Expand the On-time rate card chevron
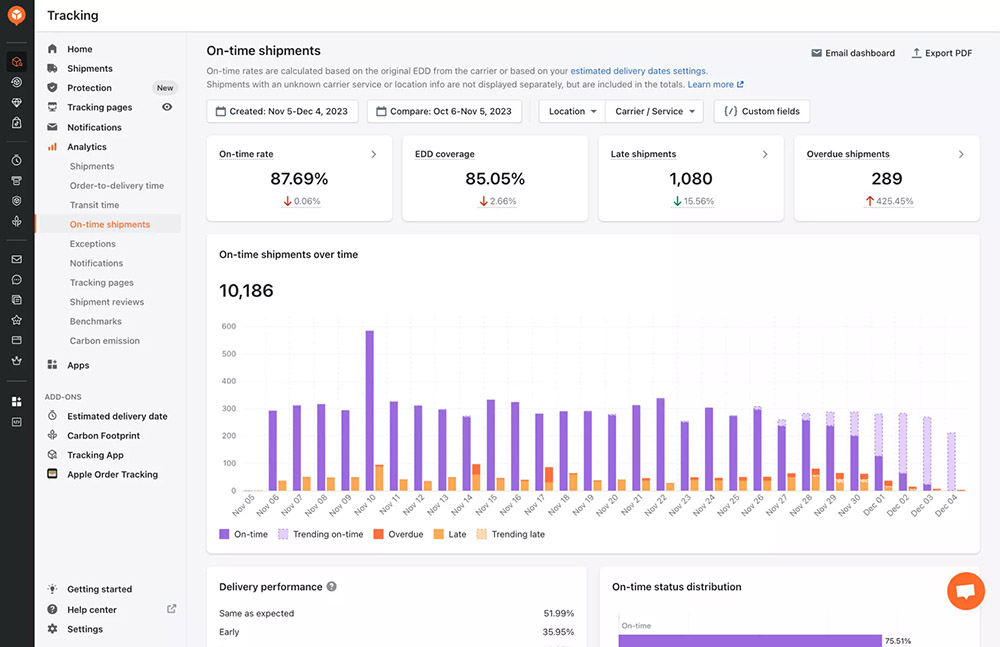This screenshot has height=647, width=1000. (x=374, y=154)
